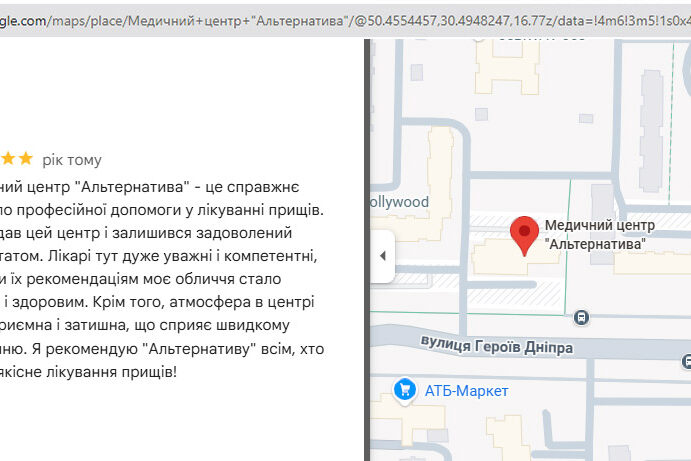This screenshot has height=461, width=691.
Task: Click the tan building above Hollywood label
Action: click(x=438, y=155)
